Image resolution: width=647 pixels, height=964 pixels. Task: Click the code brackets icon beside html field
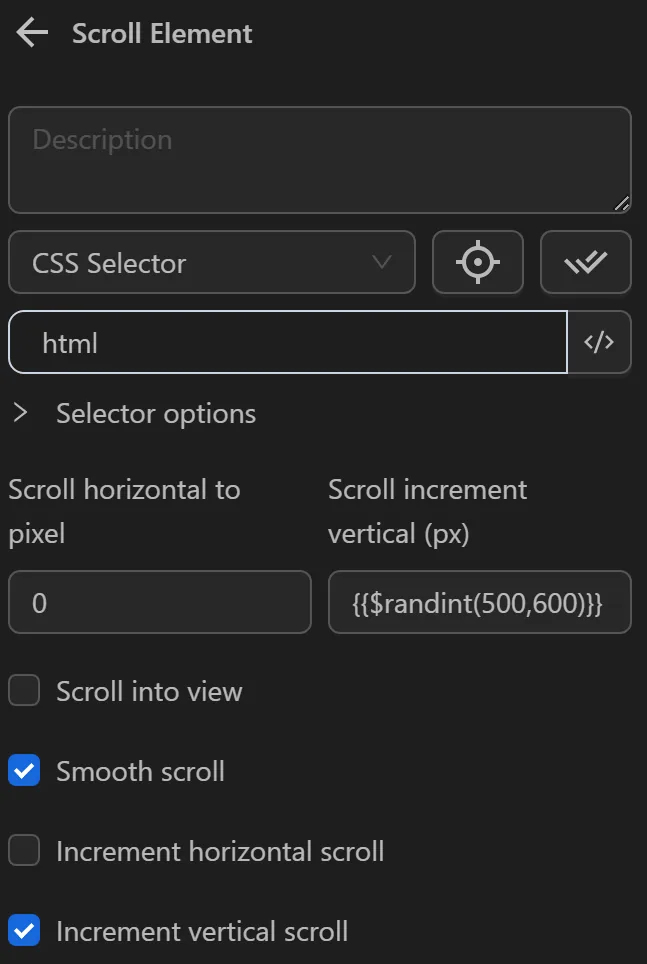tap(599, 343)
